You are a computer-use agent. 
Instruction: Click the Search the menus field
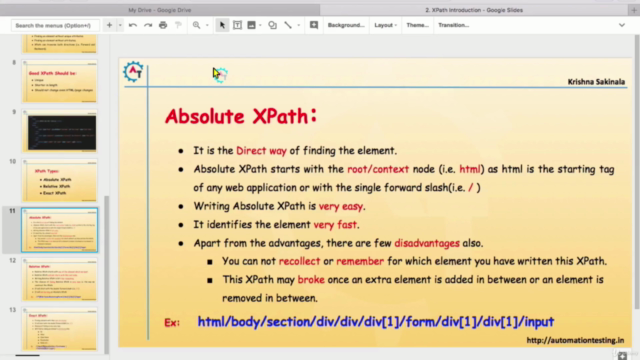pyautogui.click(x=55, y=25)
